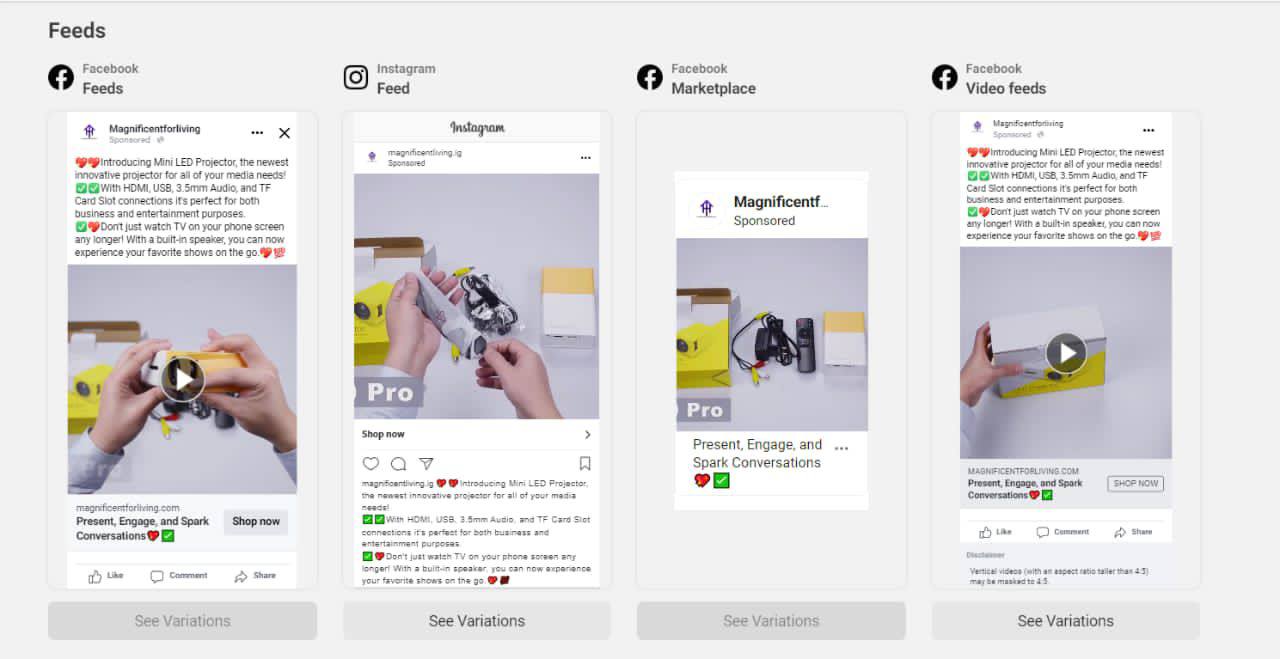Tap the Instagram comment bubble icon
The width and height of the screenshot is (1280, 659).
[398, 463]
